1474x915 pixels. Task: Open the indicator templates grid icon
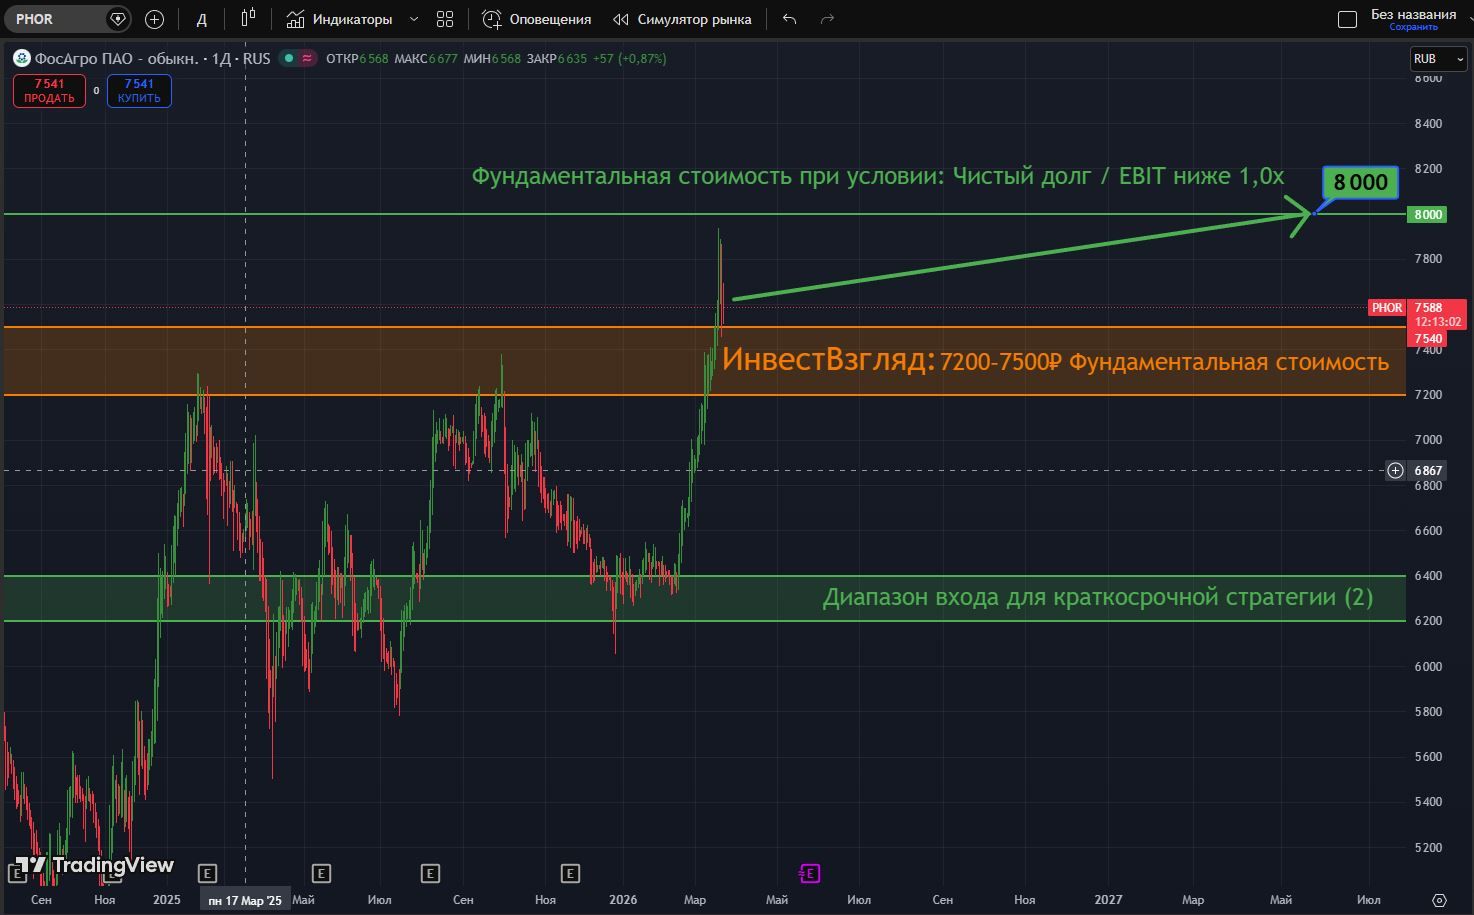click(445, 19)
